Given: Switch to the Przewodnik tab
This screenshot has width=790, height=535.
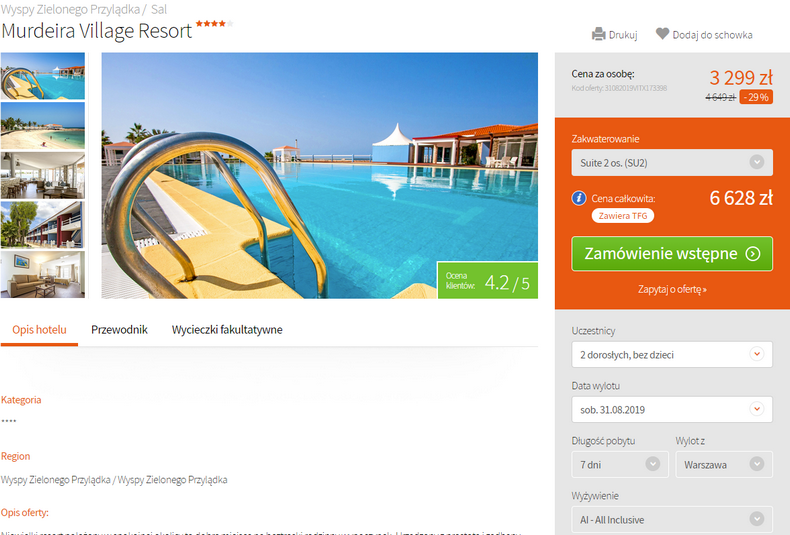Looking at the screenshot, I should (x=119, y=329).
